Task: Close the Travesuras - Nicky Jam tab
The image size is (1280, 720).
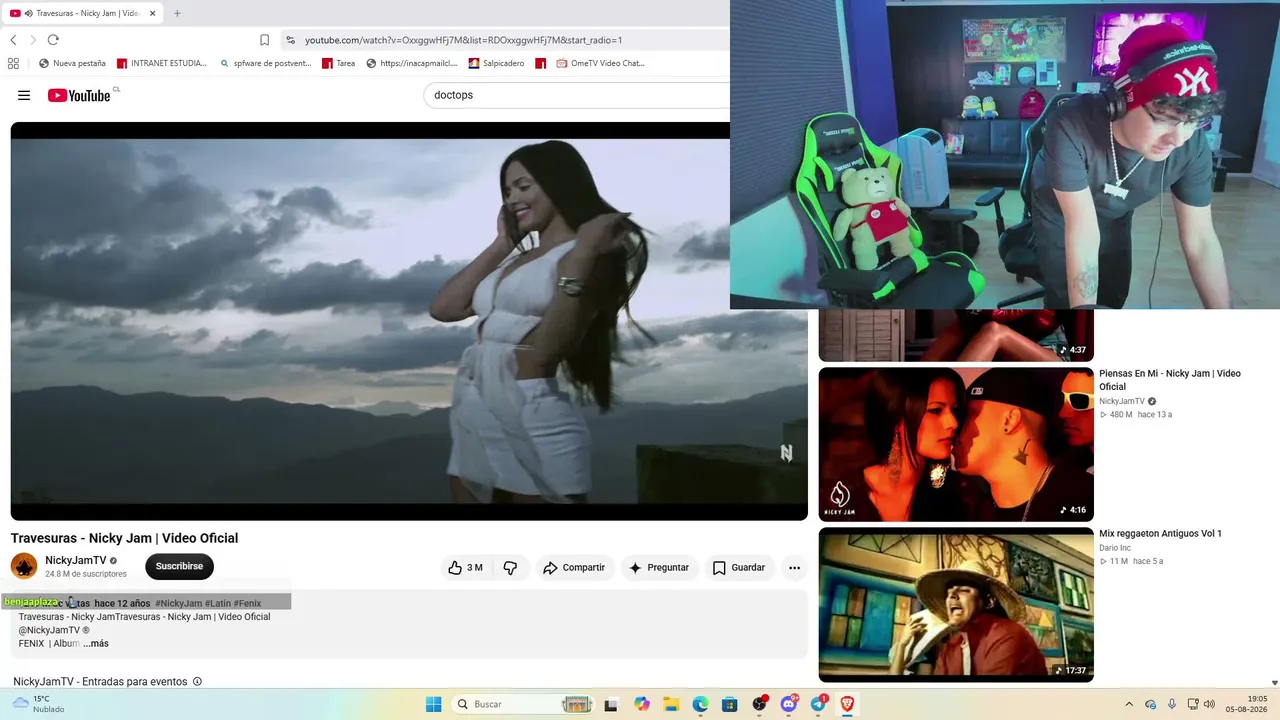Action: [152, 13]
